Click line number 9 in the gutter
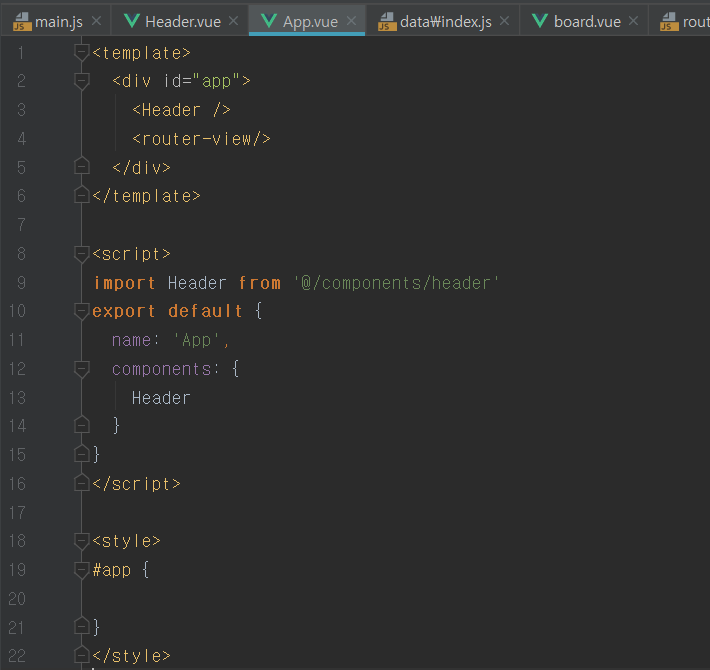 pos(21,282)
